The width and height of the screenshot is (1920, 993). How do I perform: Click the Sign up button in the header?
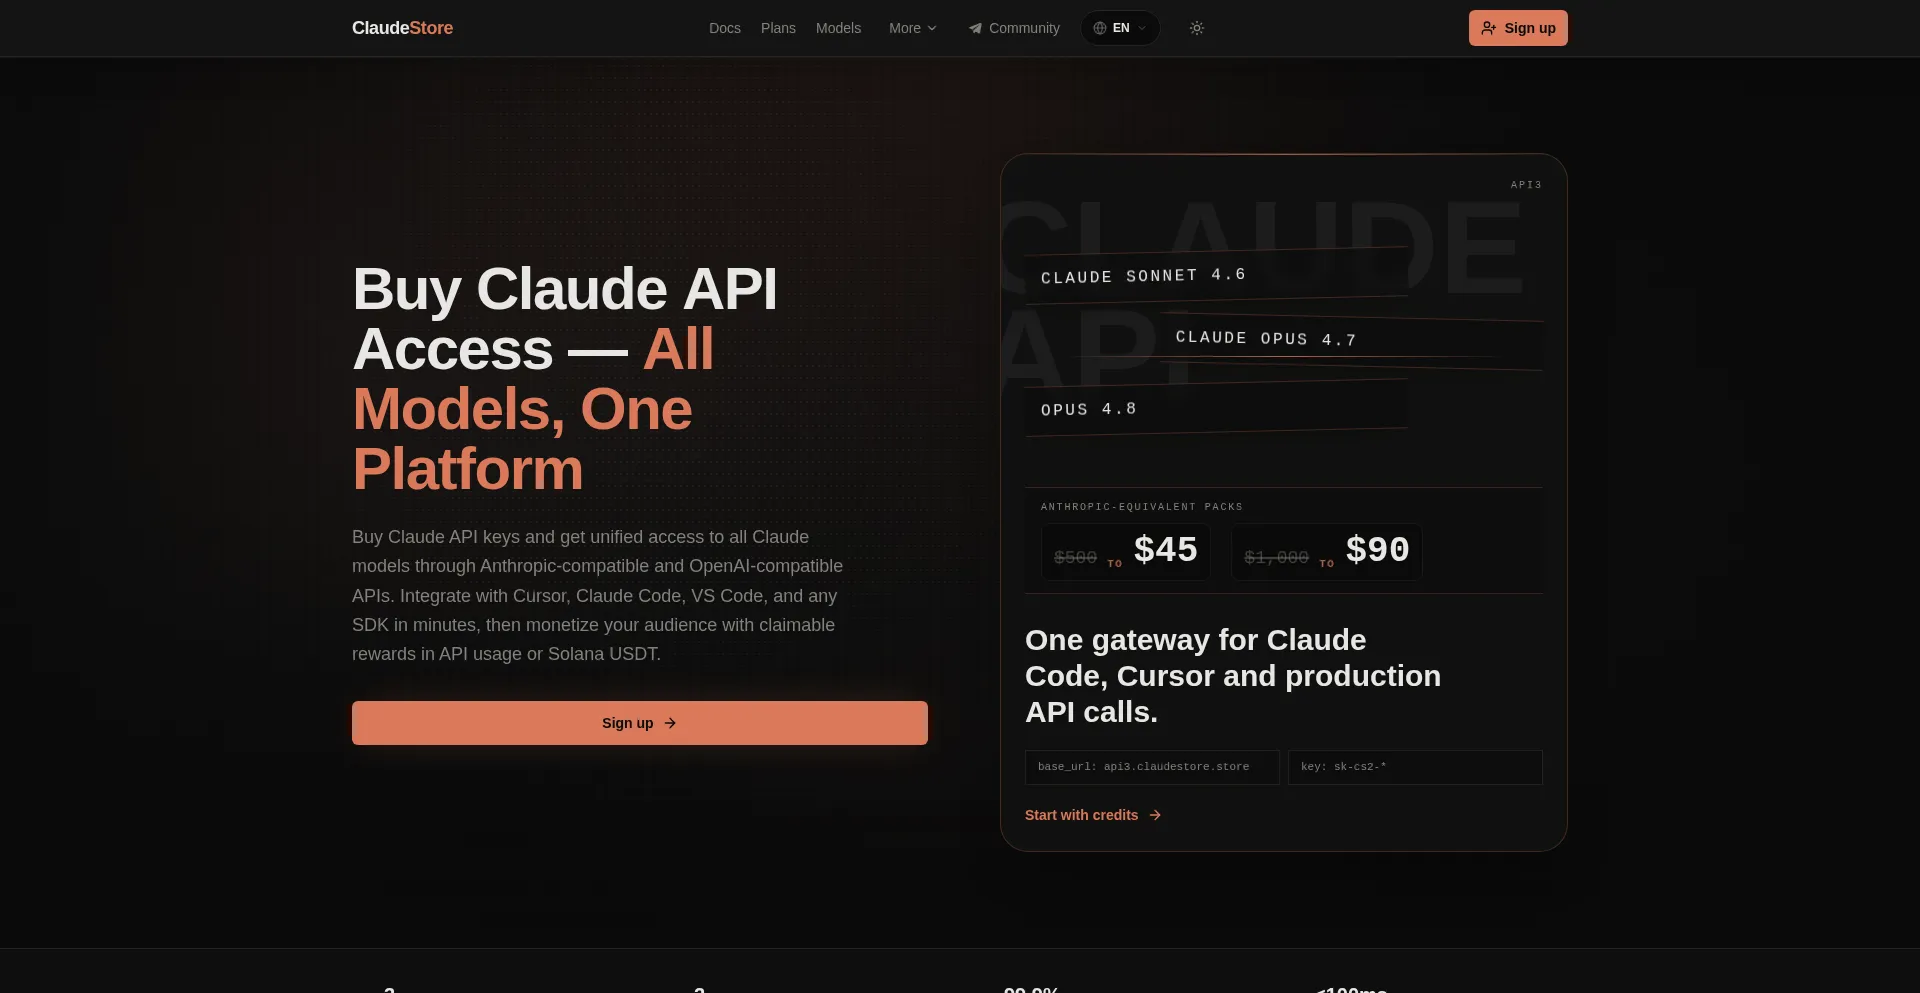coord(1518,28)
